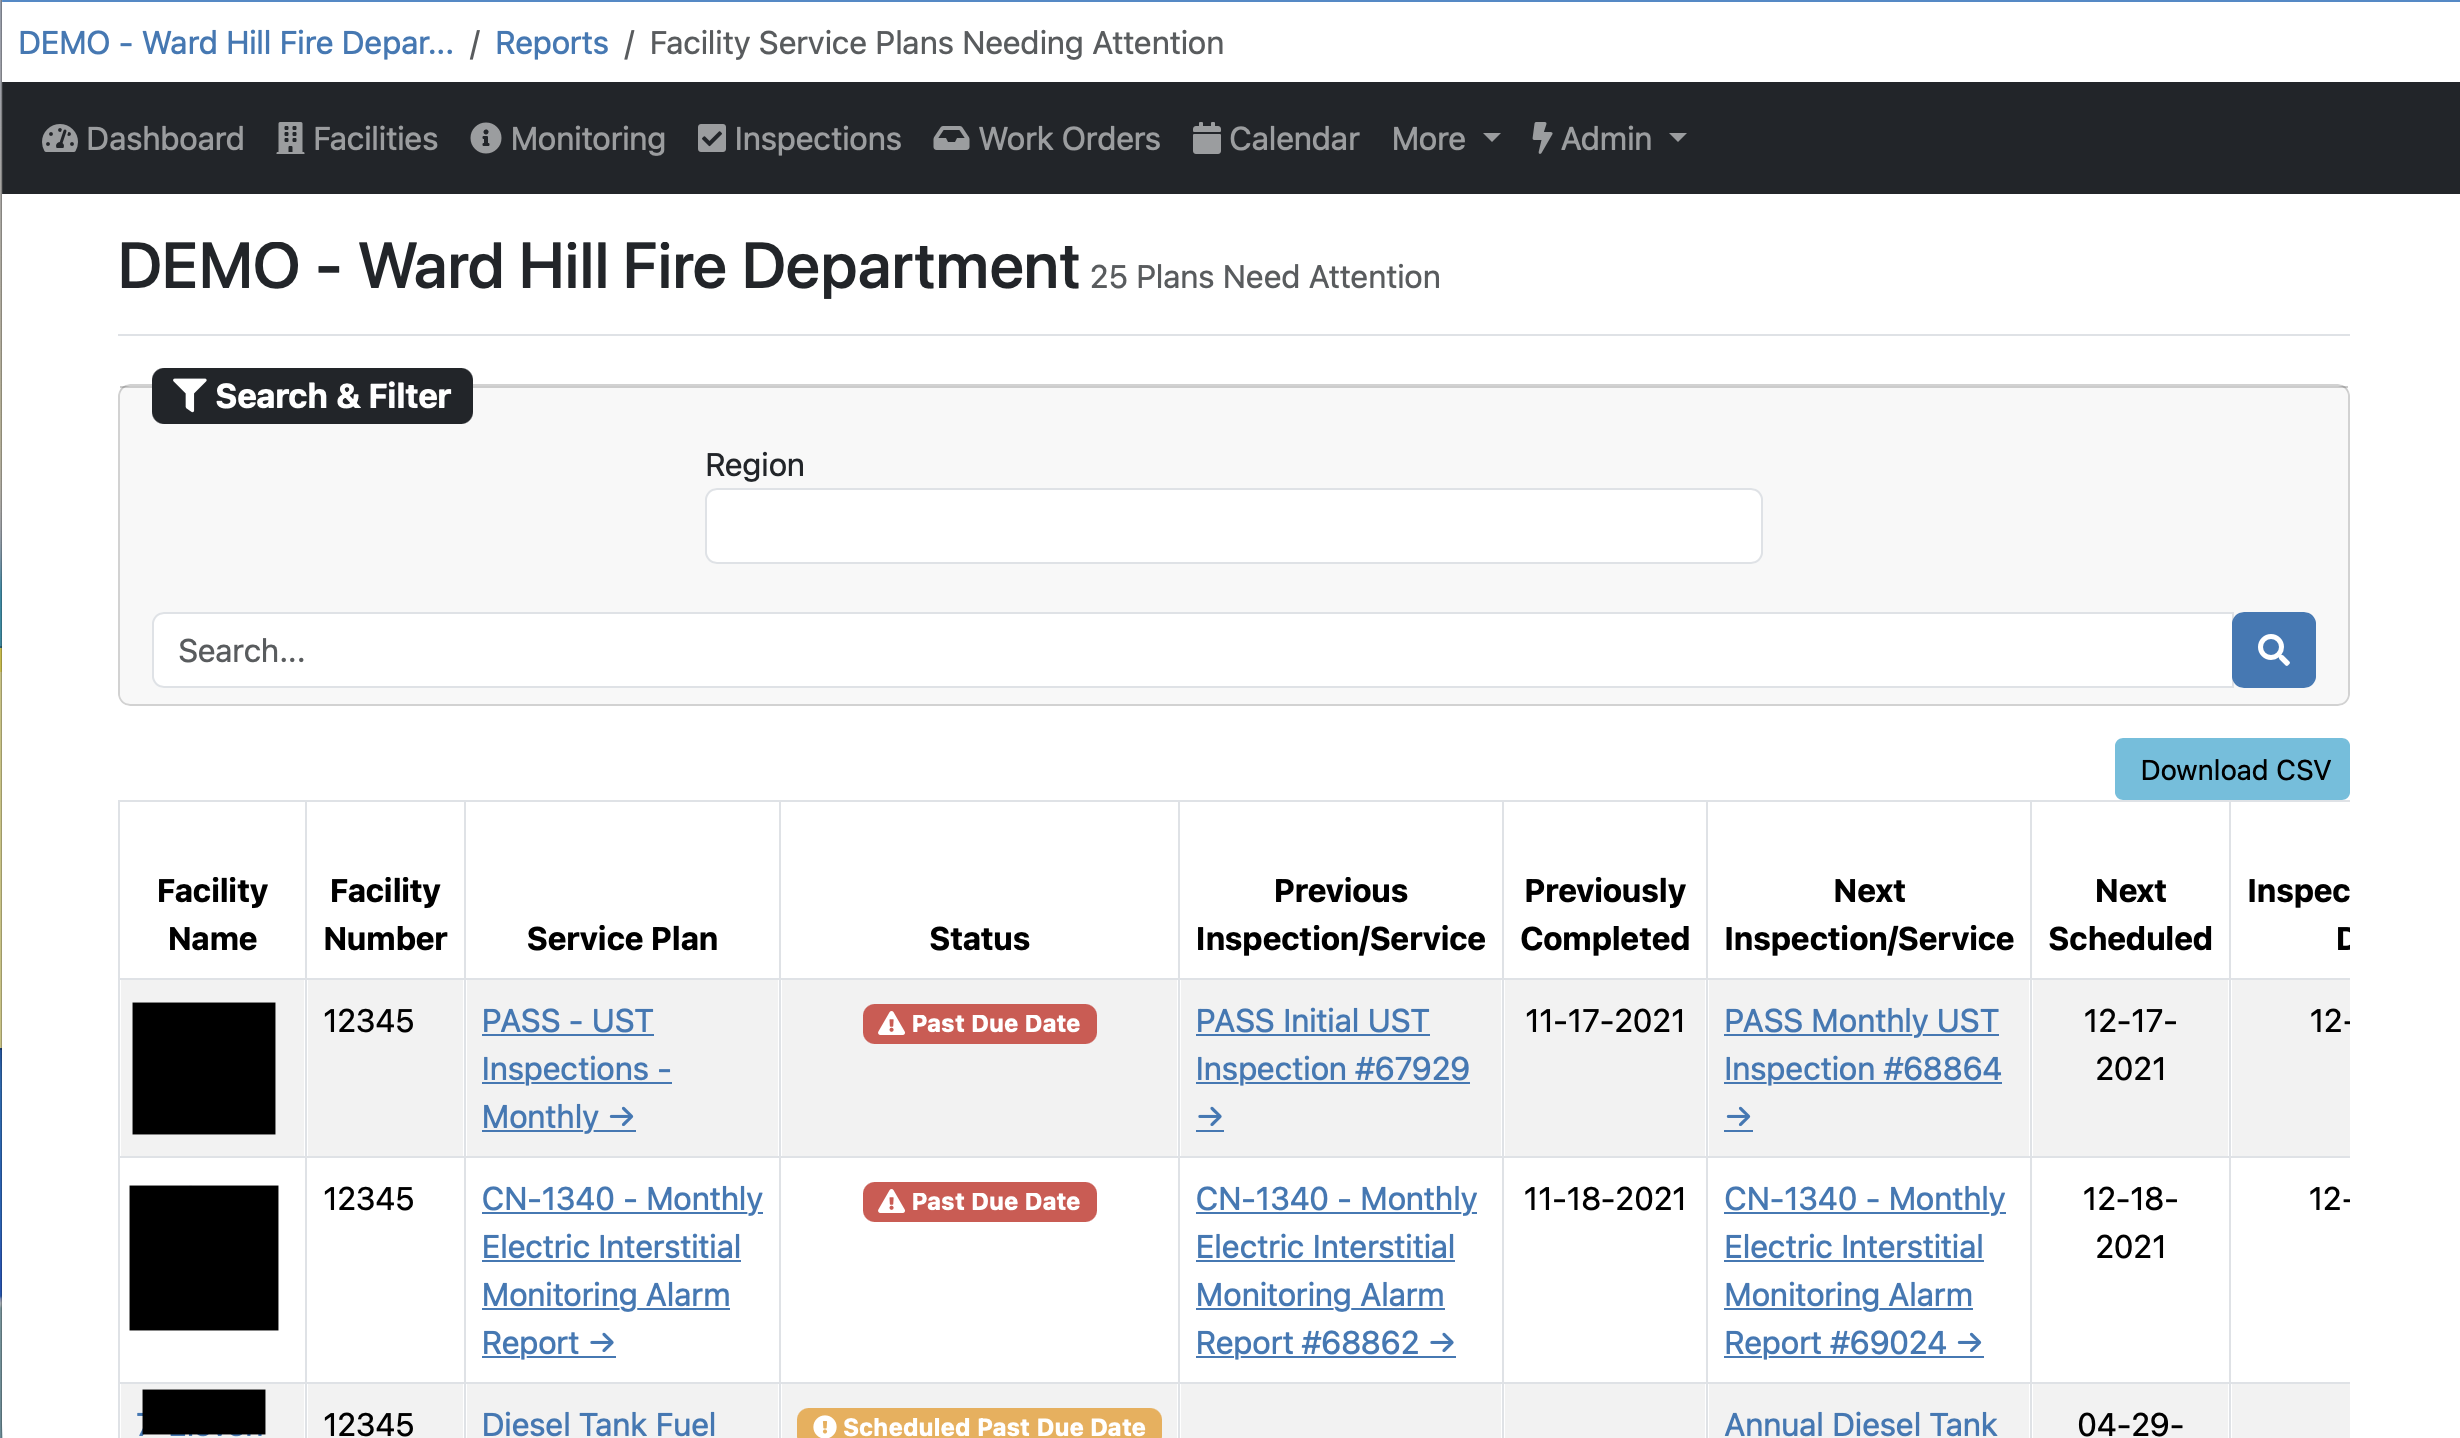This screenshot has width=2460, height=1438.
Task: Click the Facilities building icon
Action: (x=290, y=138)
